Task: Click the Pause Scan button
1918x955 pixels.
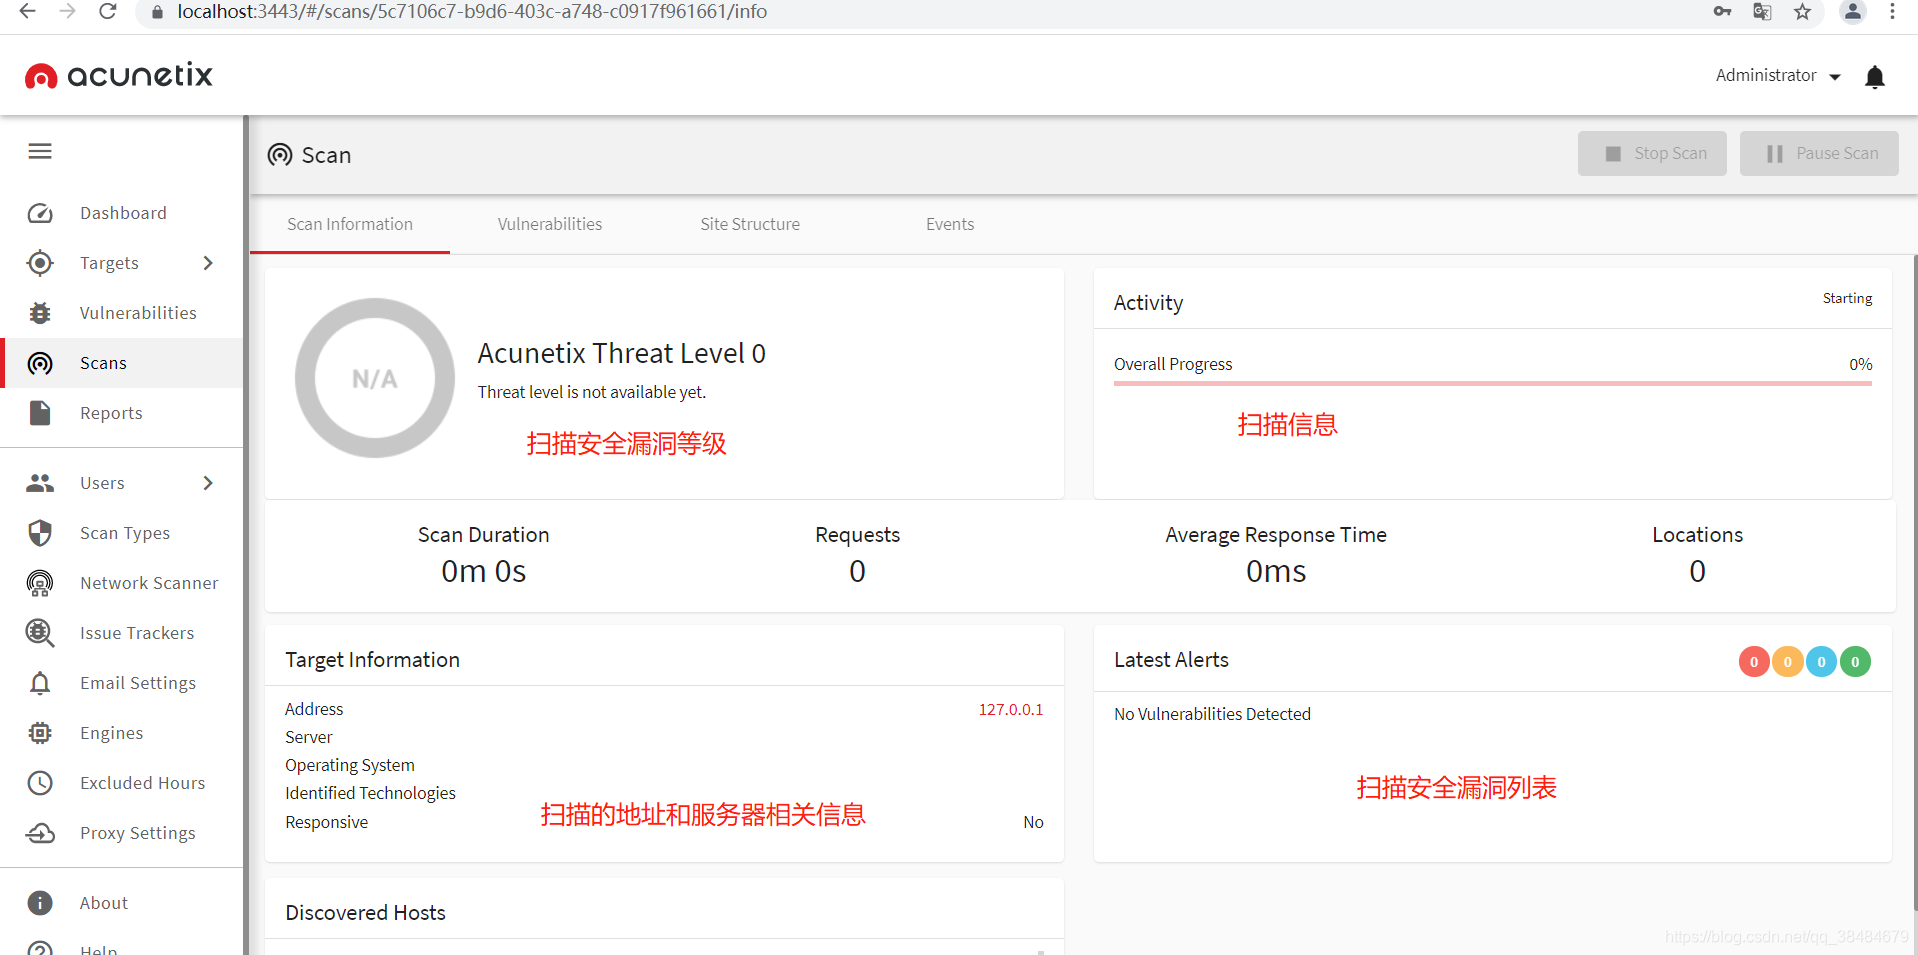Action: point(1819,154)
